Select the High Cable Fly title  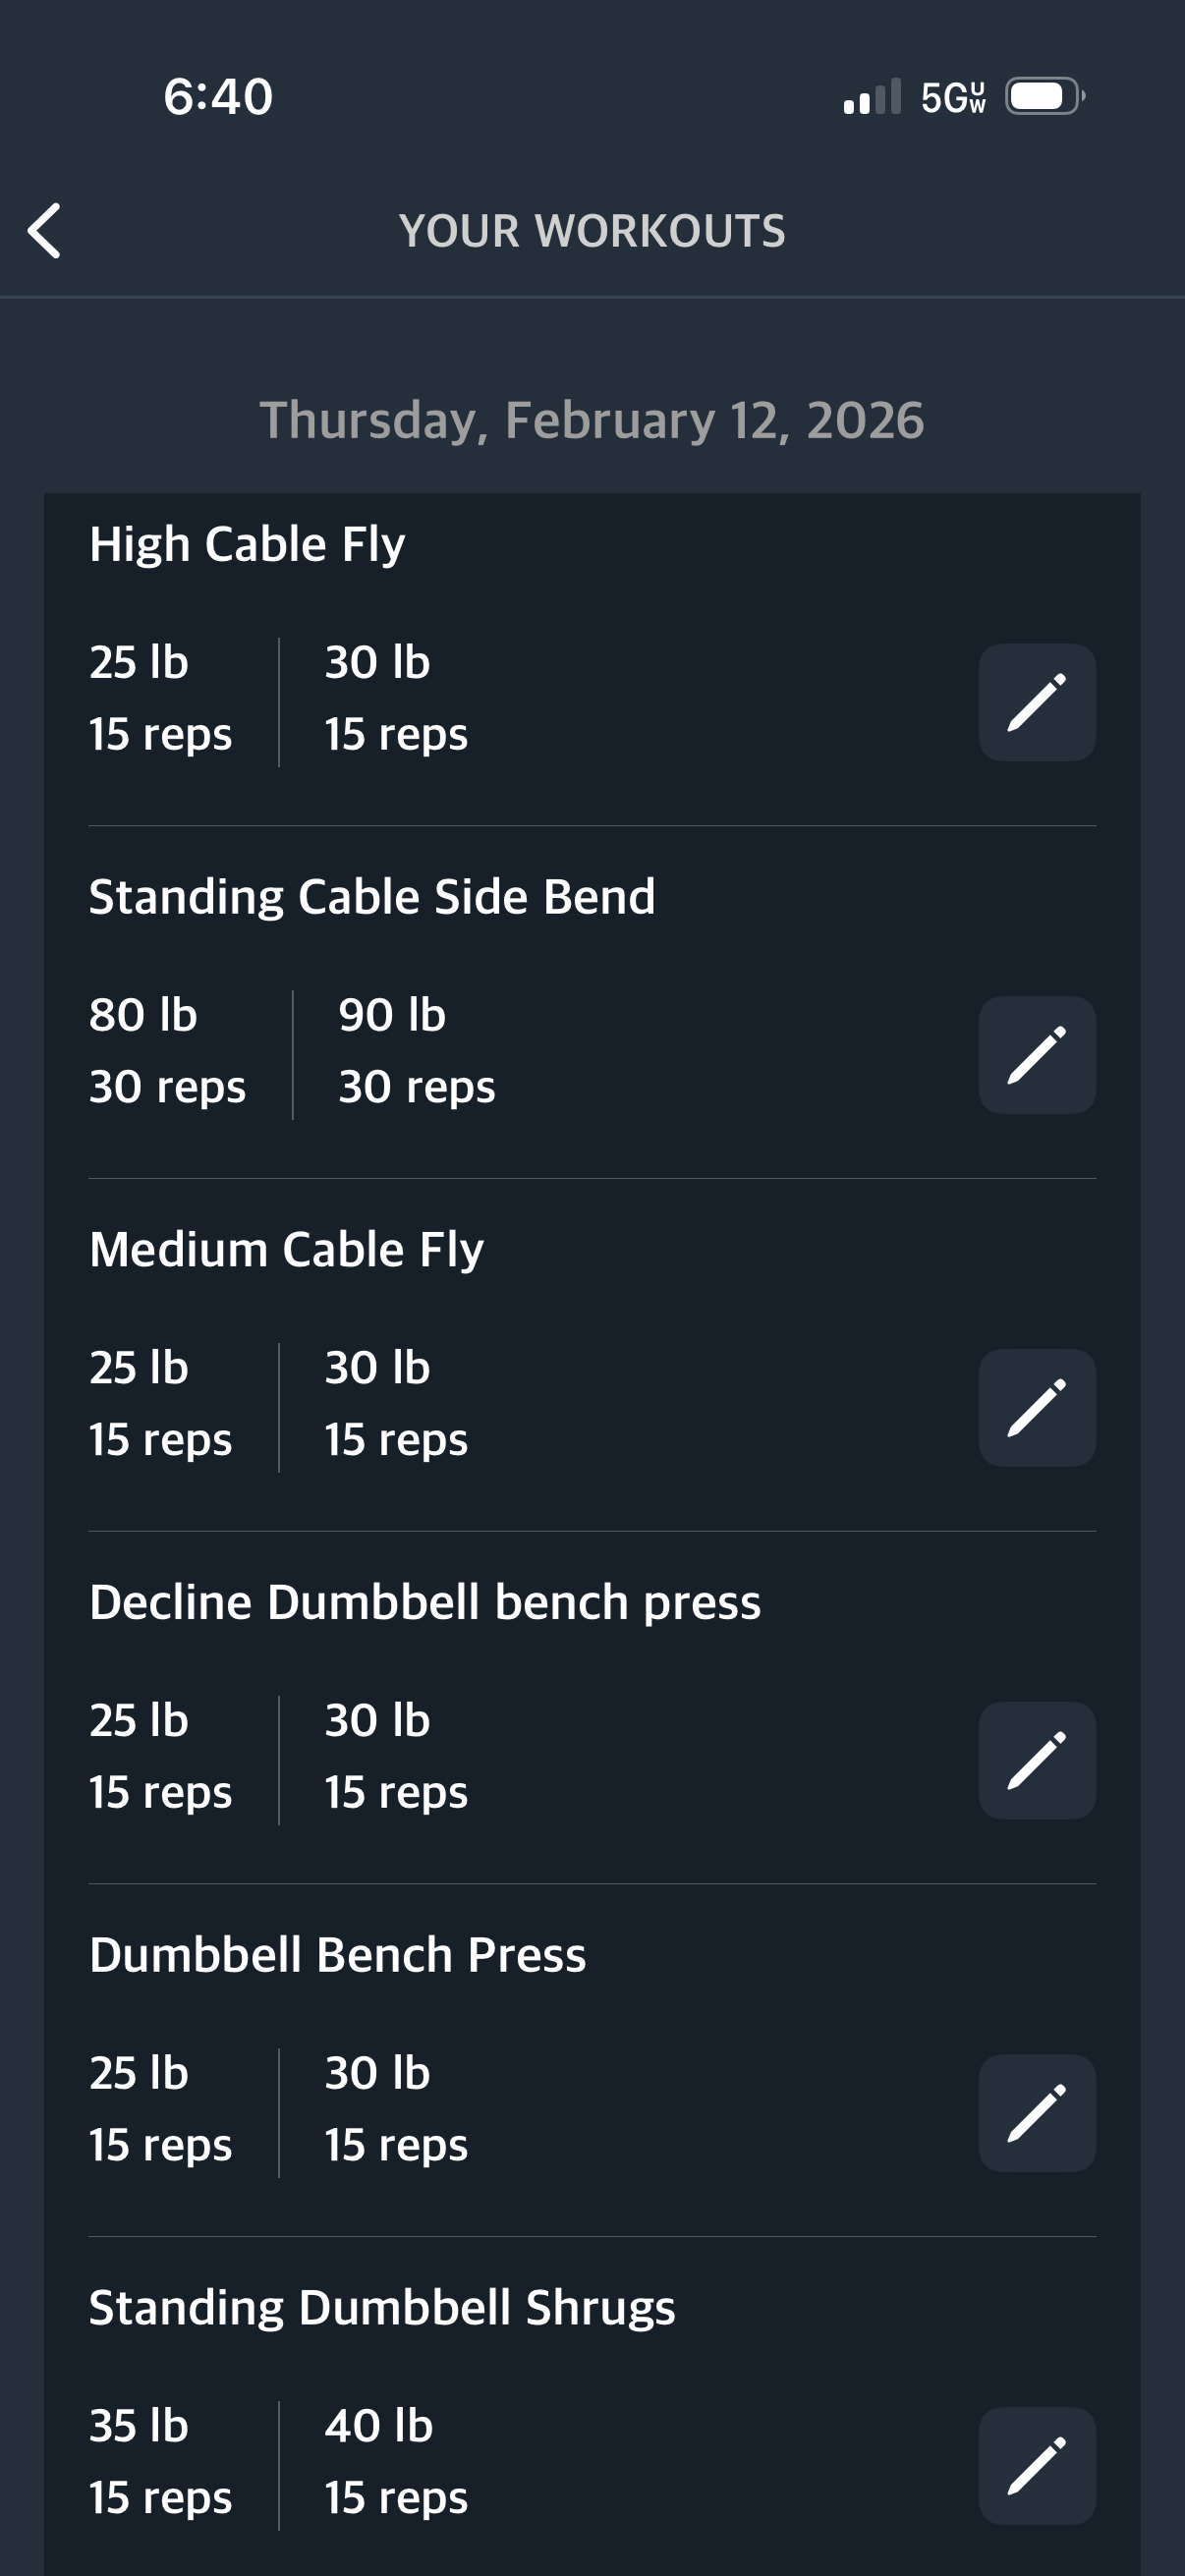(247, 545)
